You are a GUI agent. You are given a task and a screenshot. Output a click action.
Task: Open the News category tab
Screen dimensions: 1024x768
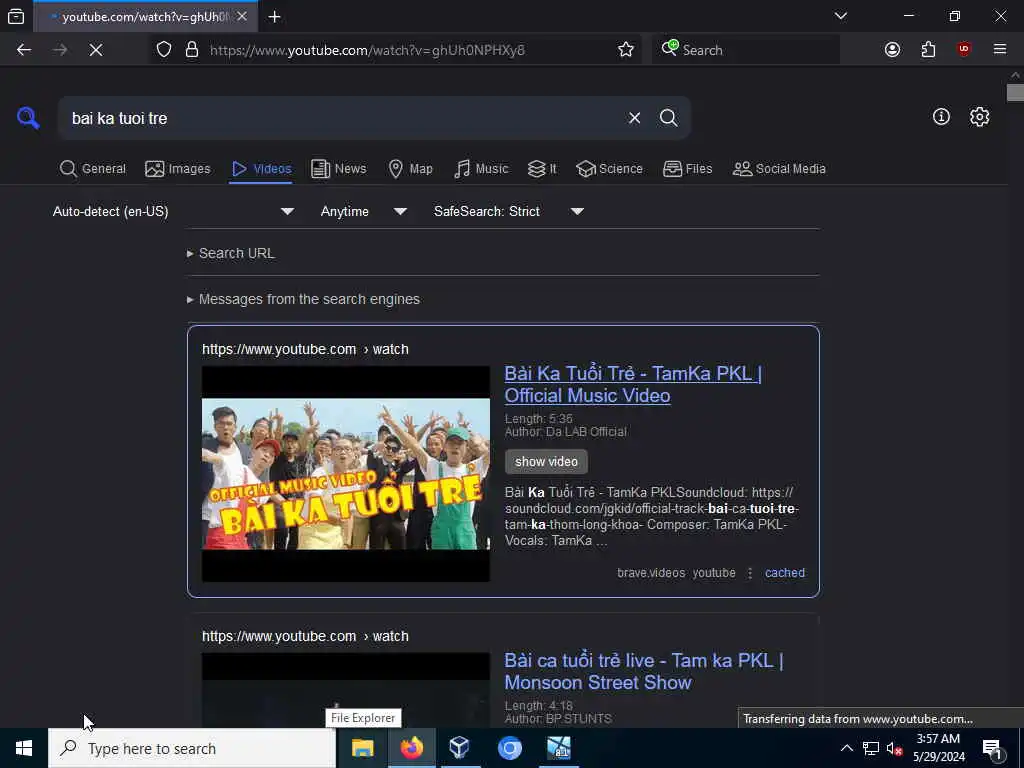pos(339,168)
